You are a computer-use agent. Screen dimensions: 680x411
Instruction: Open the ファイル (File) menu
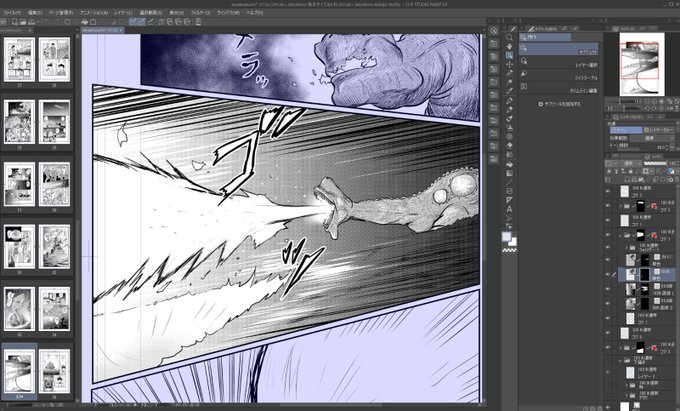(x=12, y=13)
